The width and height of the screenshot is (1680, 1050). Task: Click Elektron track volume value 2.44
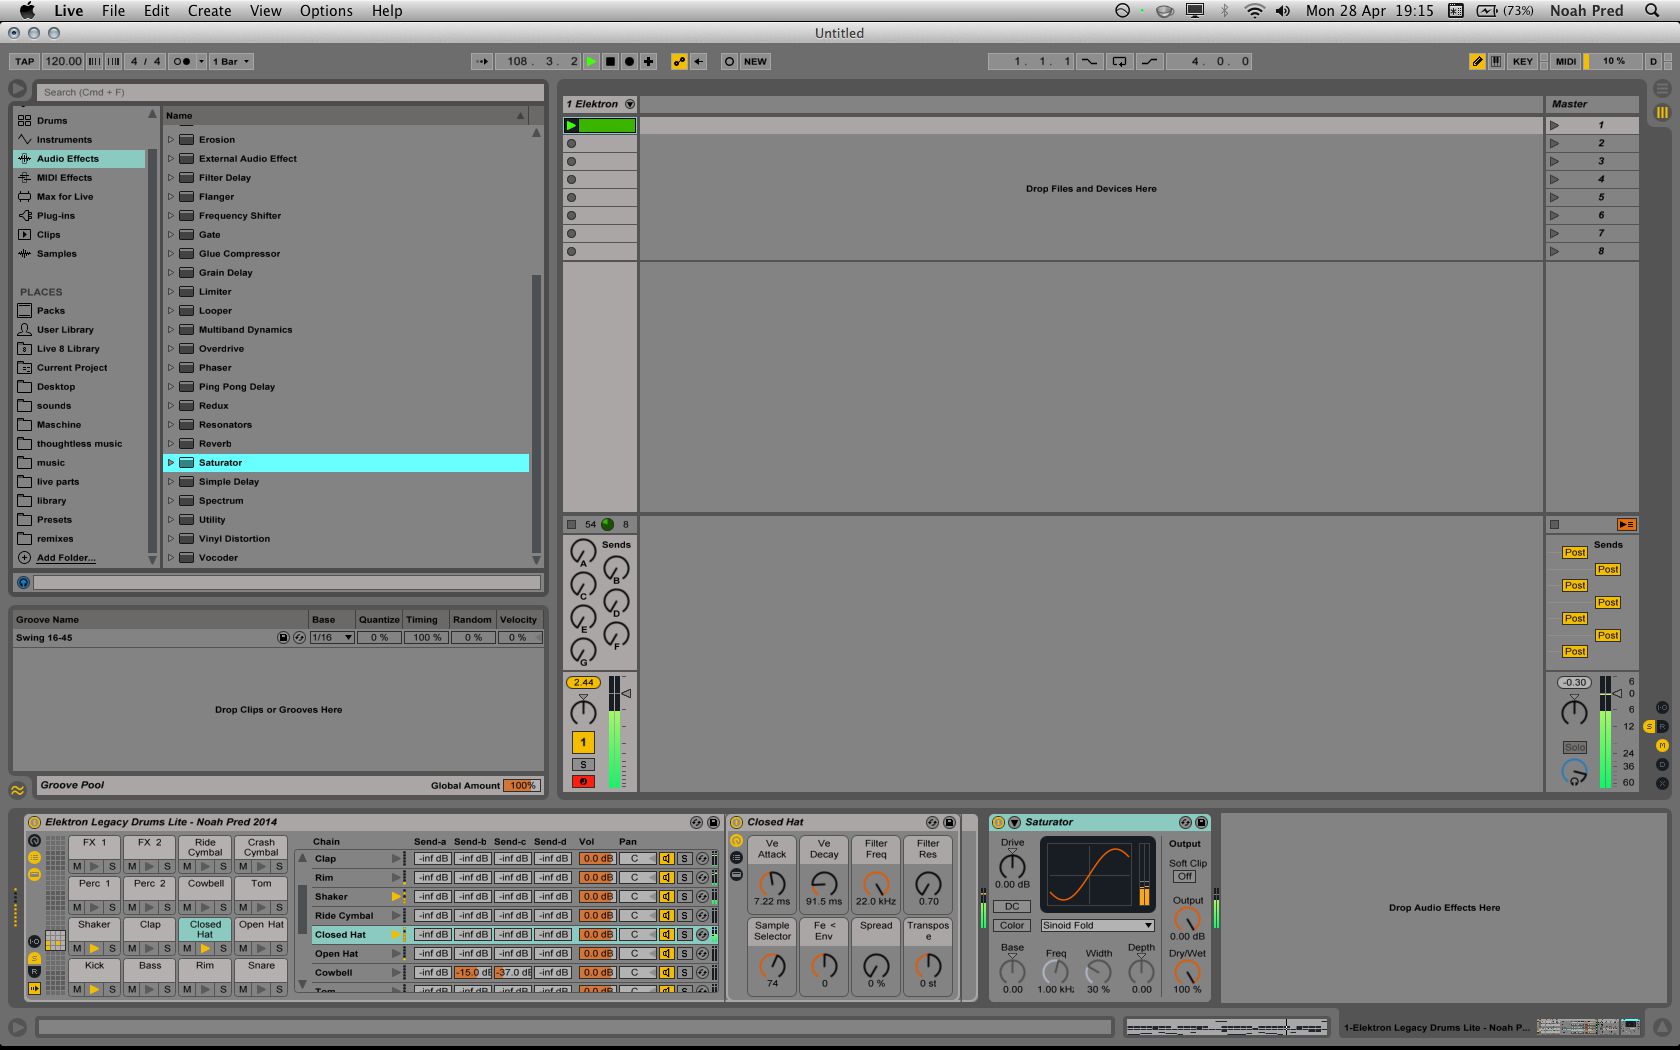coord(583,682)
